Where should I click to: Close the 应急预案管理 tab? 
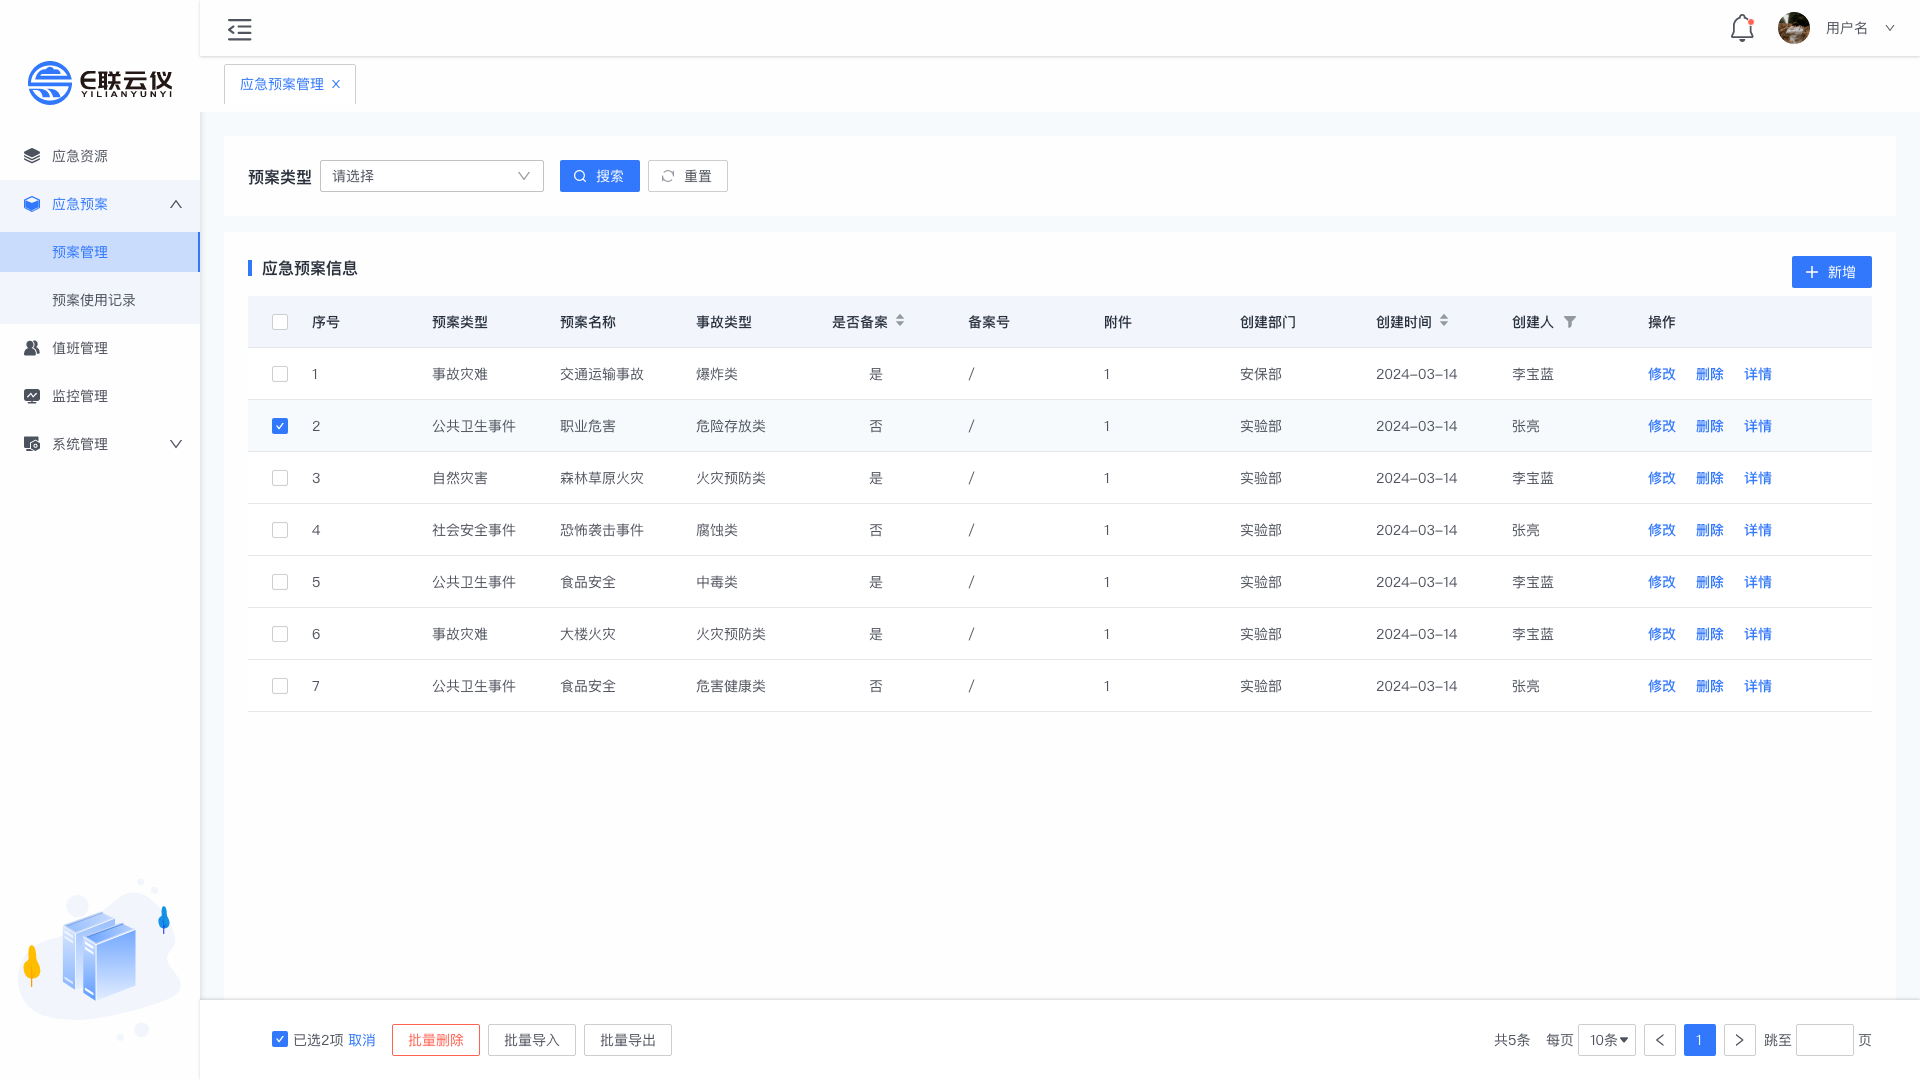(x=336, y=84)
